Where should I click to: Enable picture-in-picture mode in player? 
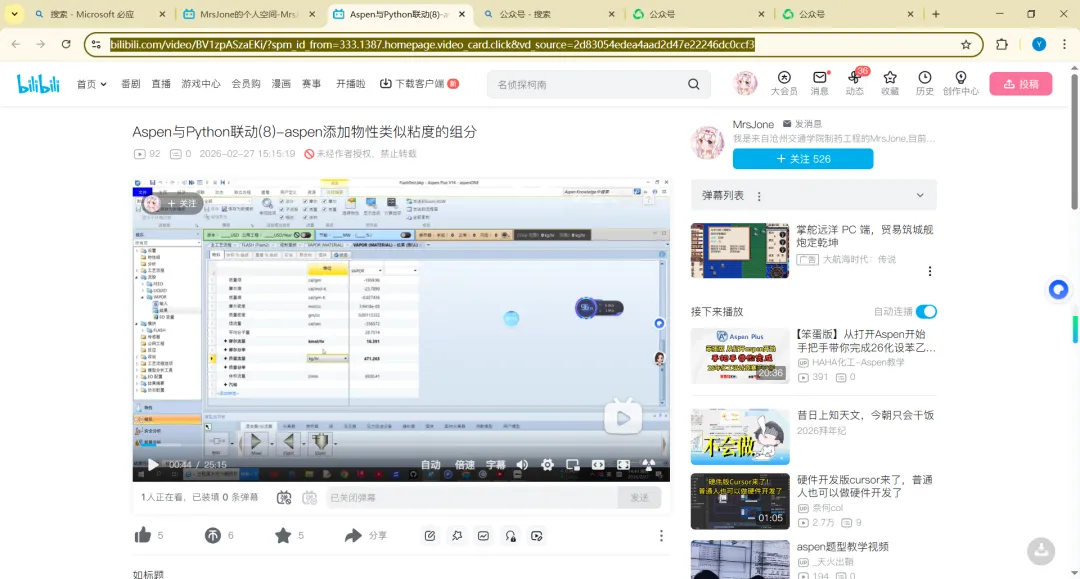point(572,465)
